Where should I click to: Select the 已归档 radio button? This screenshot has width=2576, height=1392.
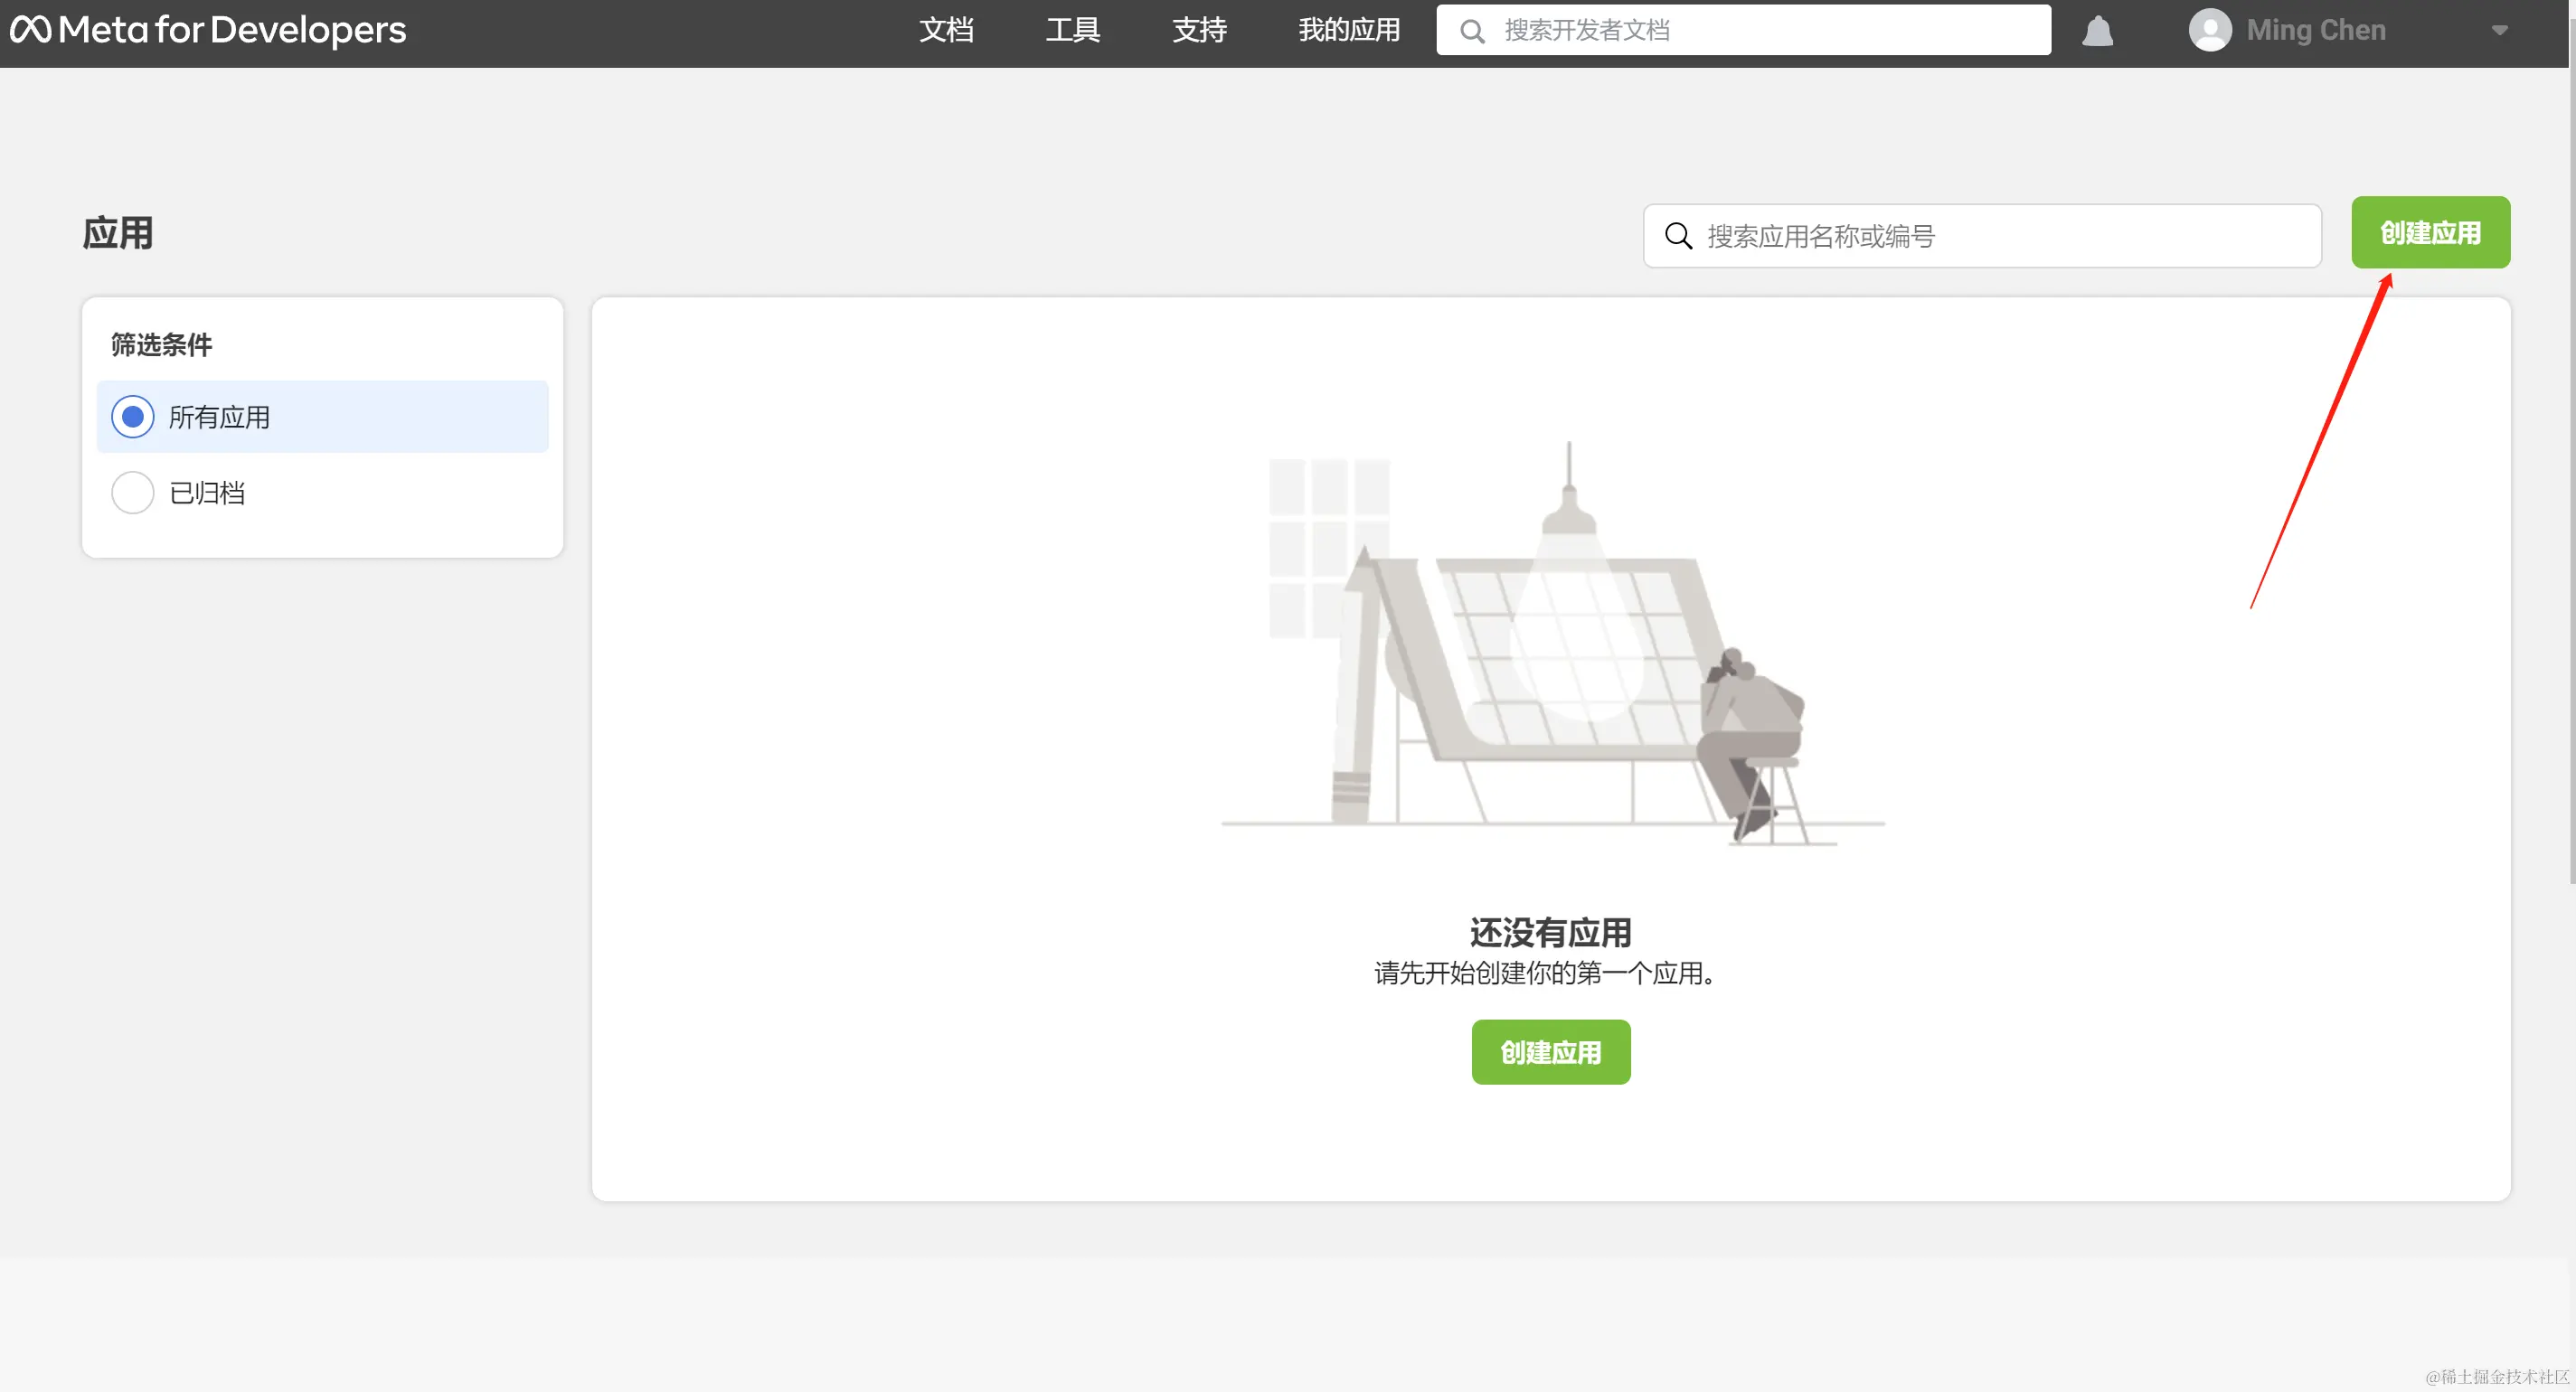pos(133,493)
